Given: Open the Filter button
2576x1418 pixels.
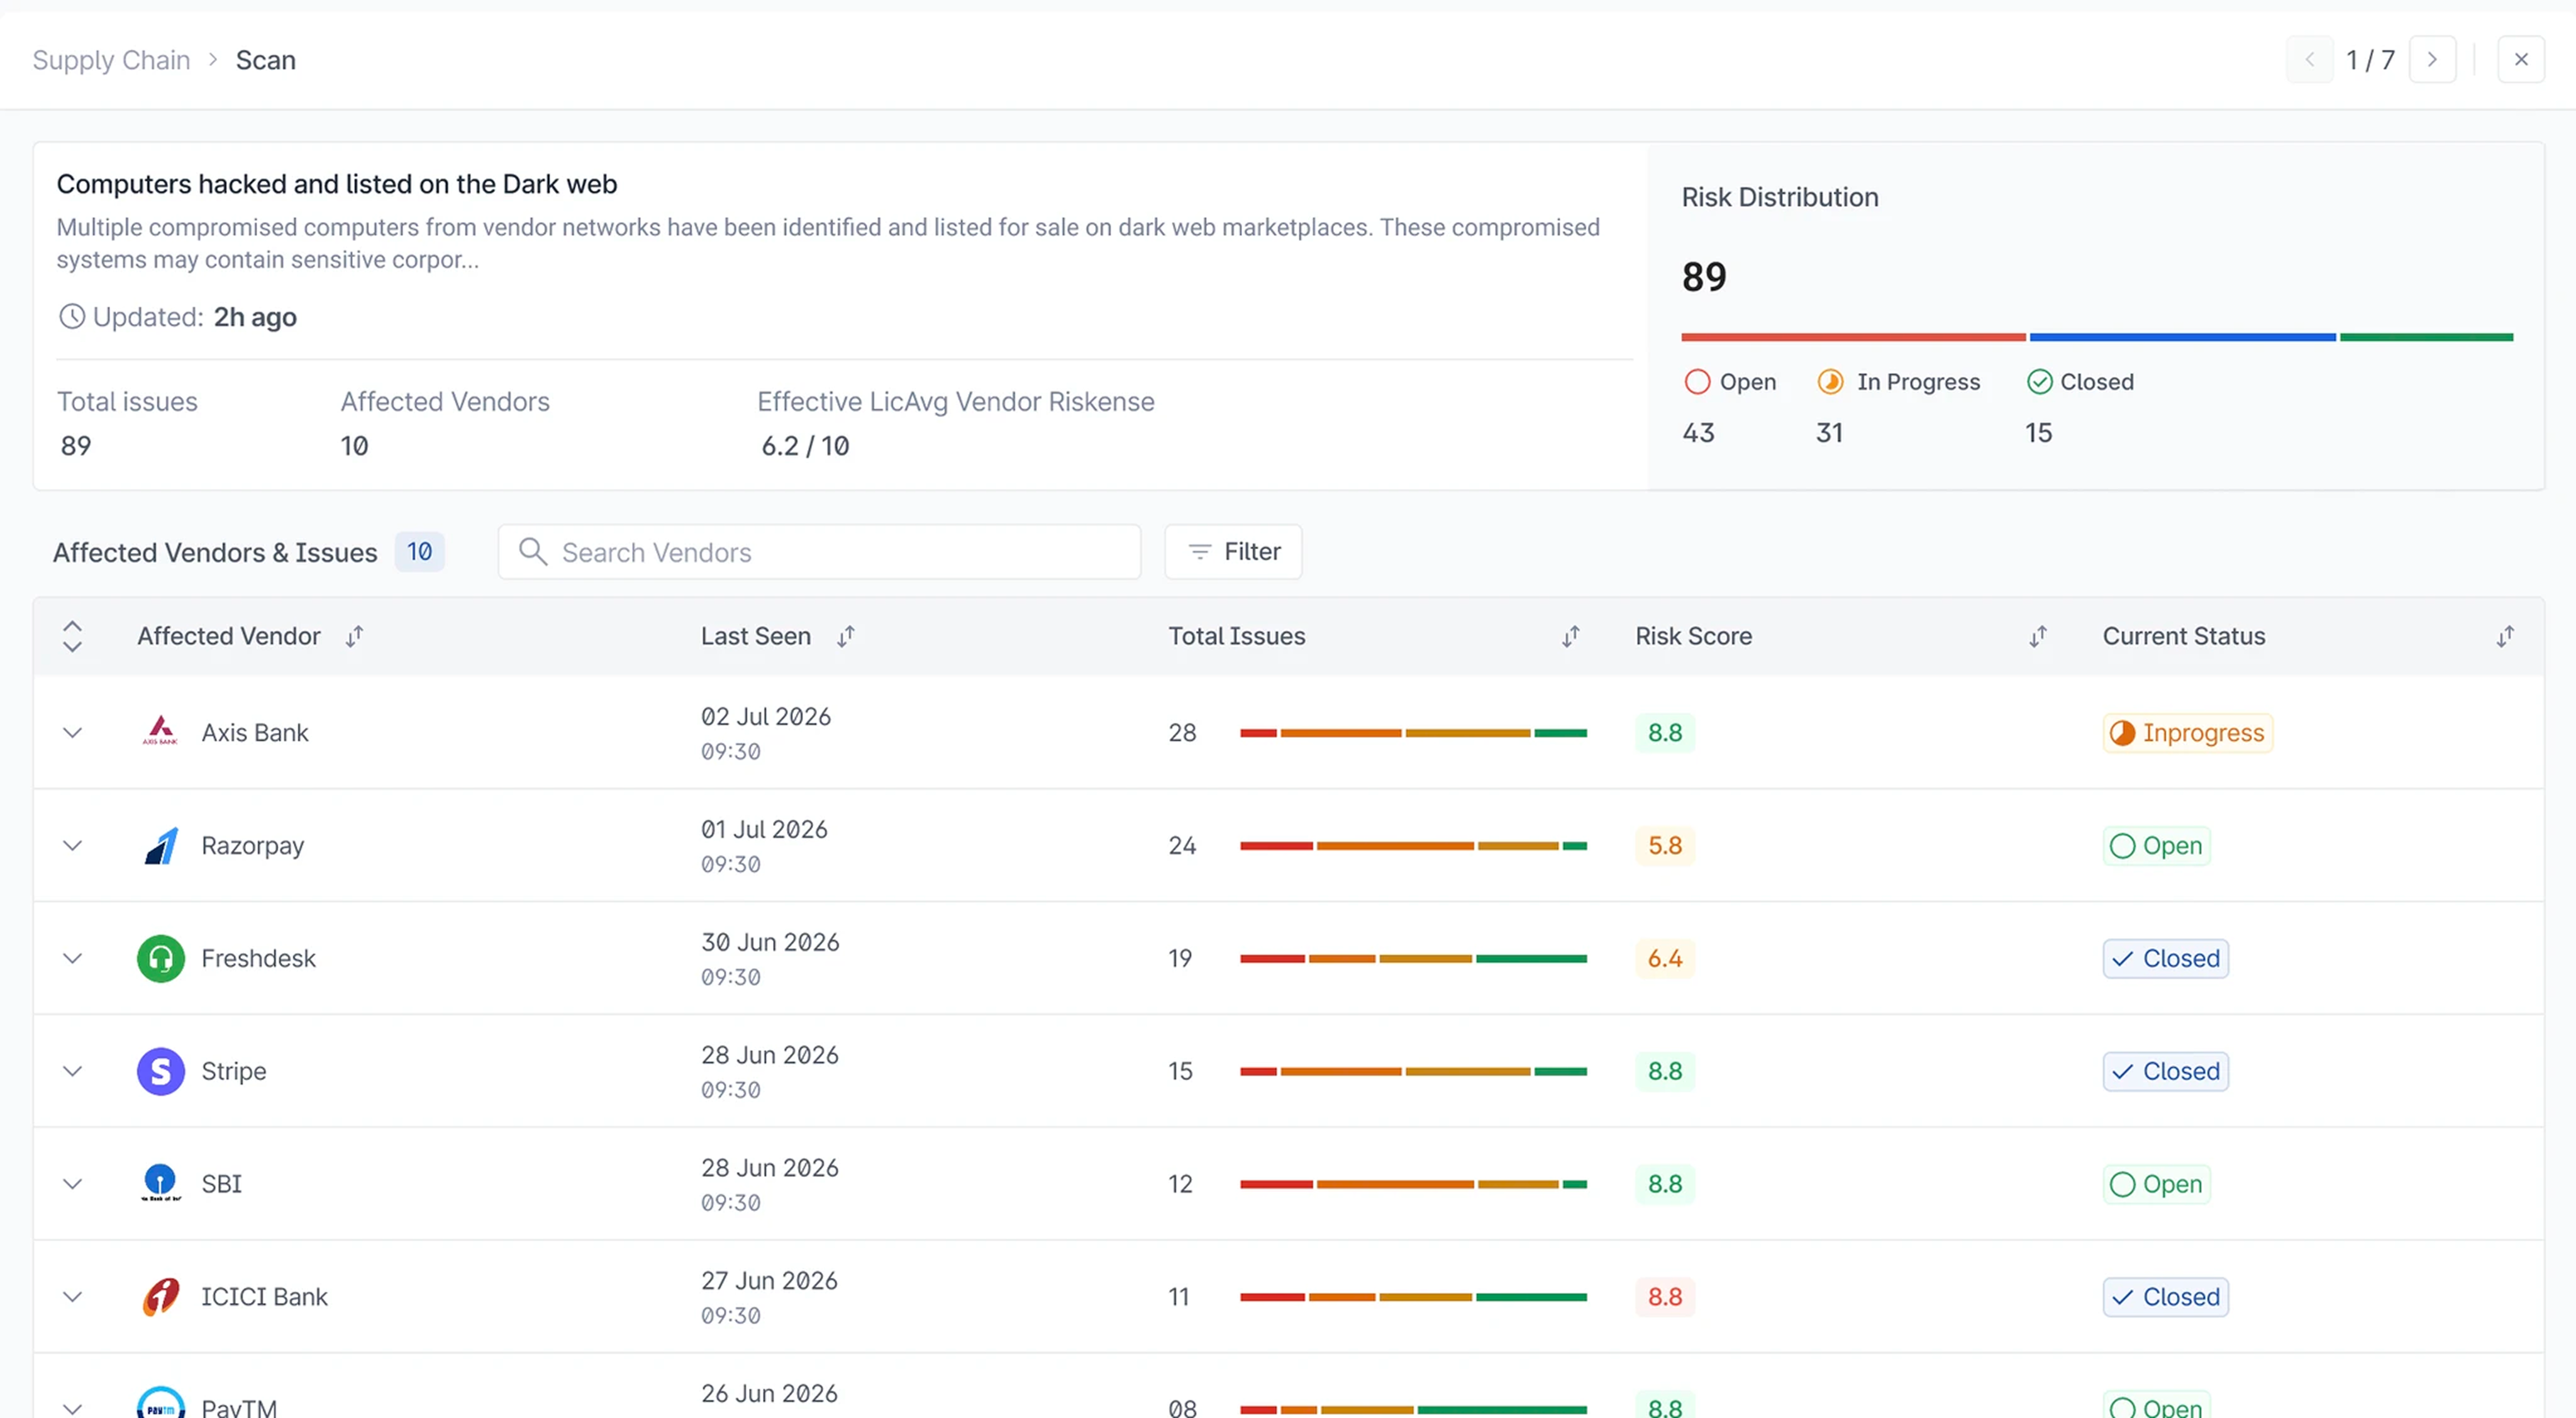Looking at the screenshot, I should click(1233, 551).
